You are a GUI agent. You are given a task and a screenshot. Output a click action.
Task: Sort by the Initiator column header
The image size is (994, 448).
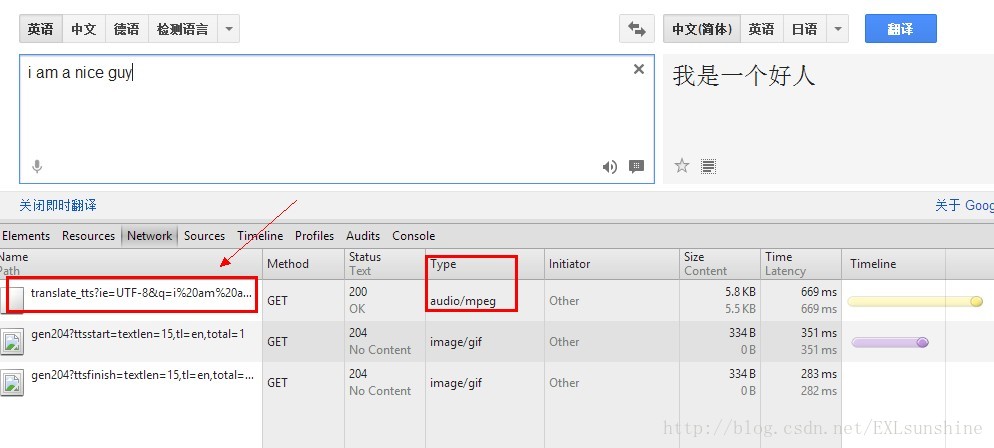611,264
